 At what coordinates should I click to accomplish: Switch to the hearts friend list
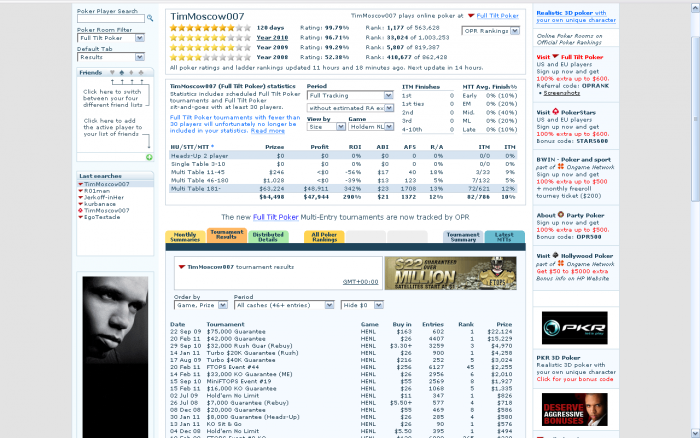coord(112,72)
